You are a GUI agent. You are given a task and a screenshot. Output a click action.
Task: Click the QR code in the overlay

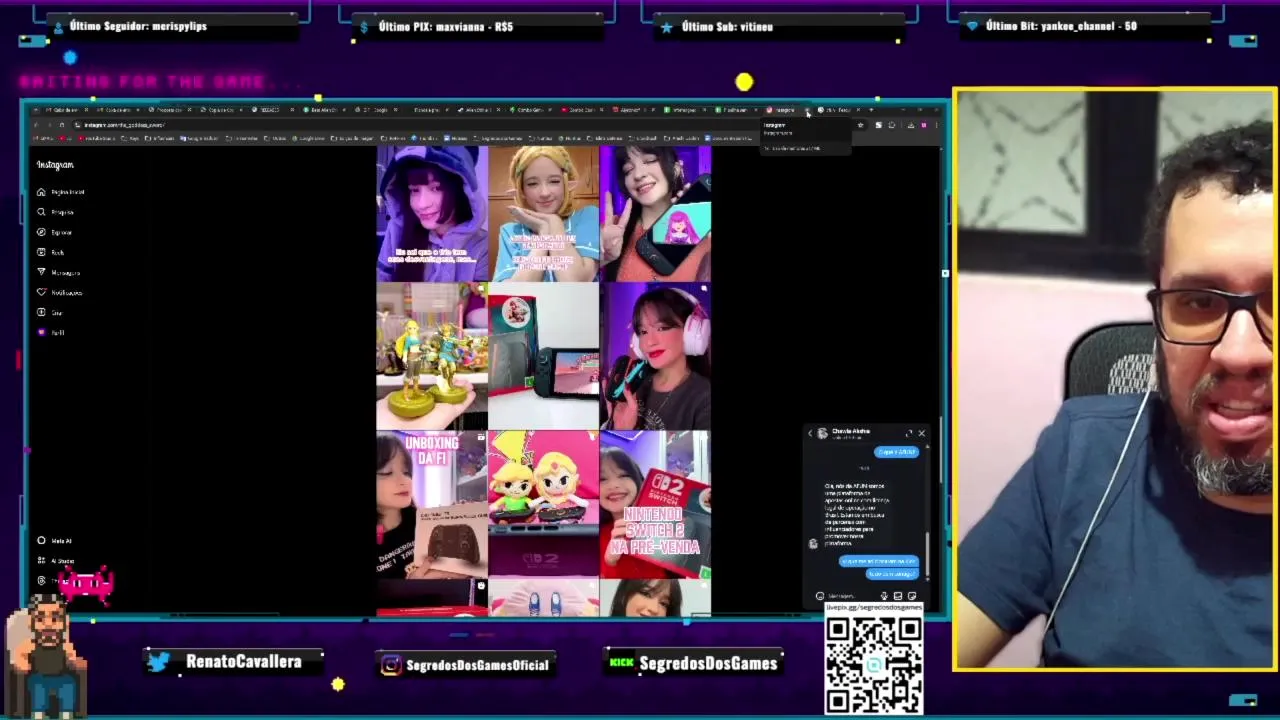point(873,664)
